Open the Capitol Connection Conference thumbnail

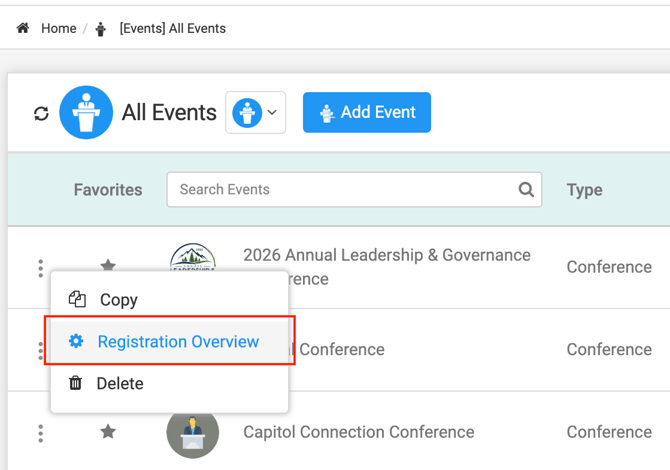(193, 432)
